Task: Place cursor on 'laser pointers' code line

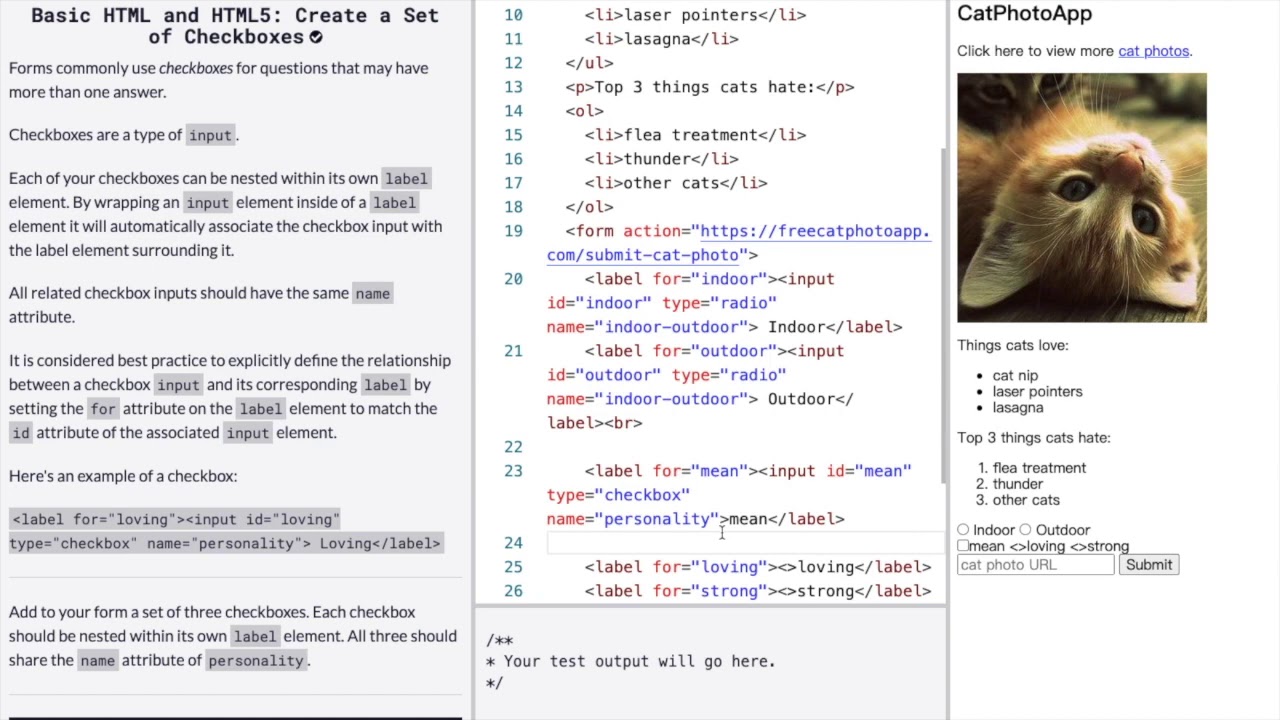Action: click(x=695, y=15)
